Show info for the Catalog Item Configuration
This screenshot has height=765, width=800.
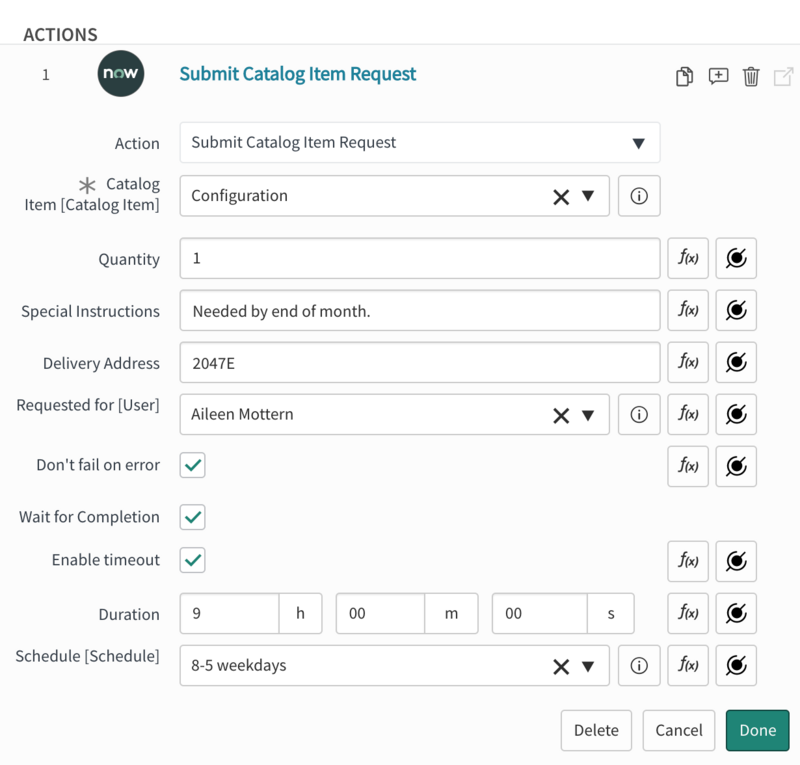[639, 196]
